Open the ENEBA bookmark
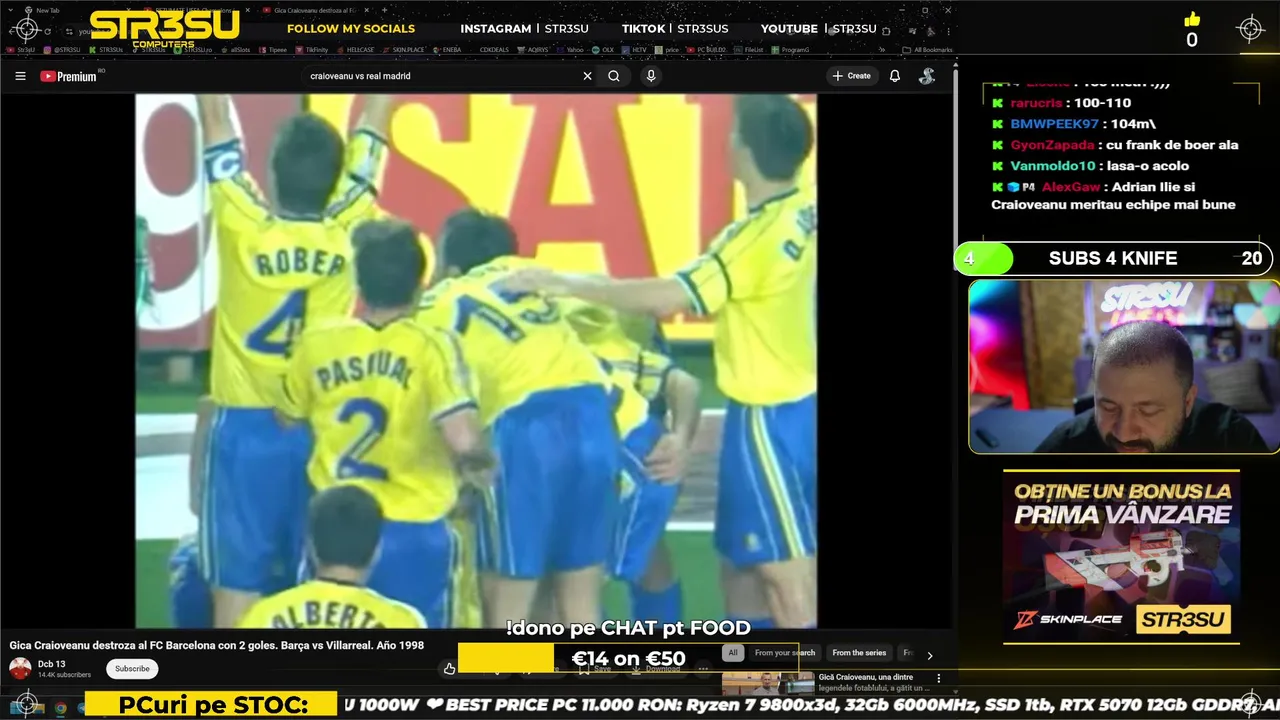The image size is (1280, 720). coord(446,49)
